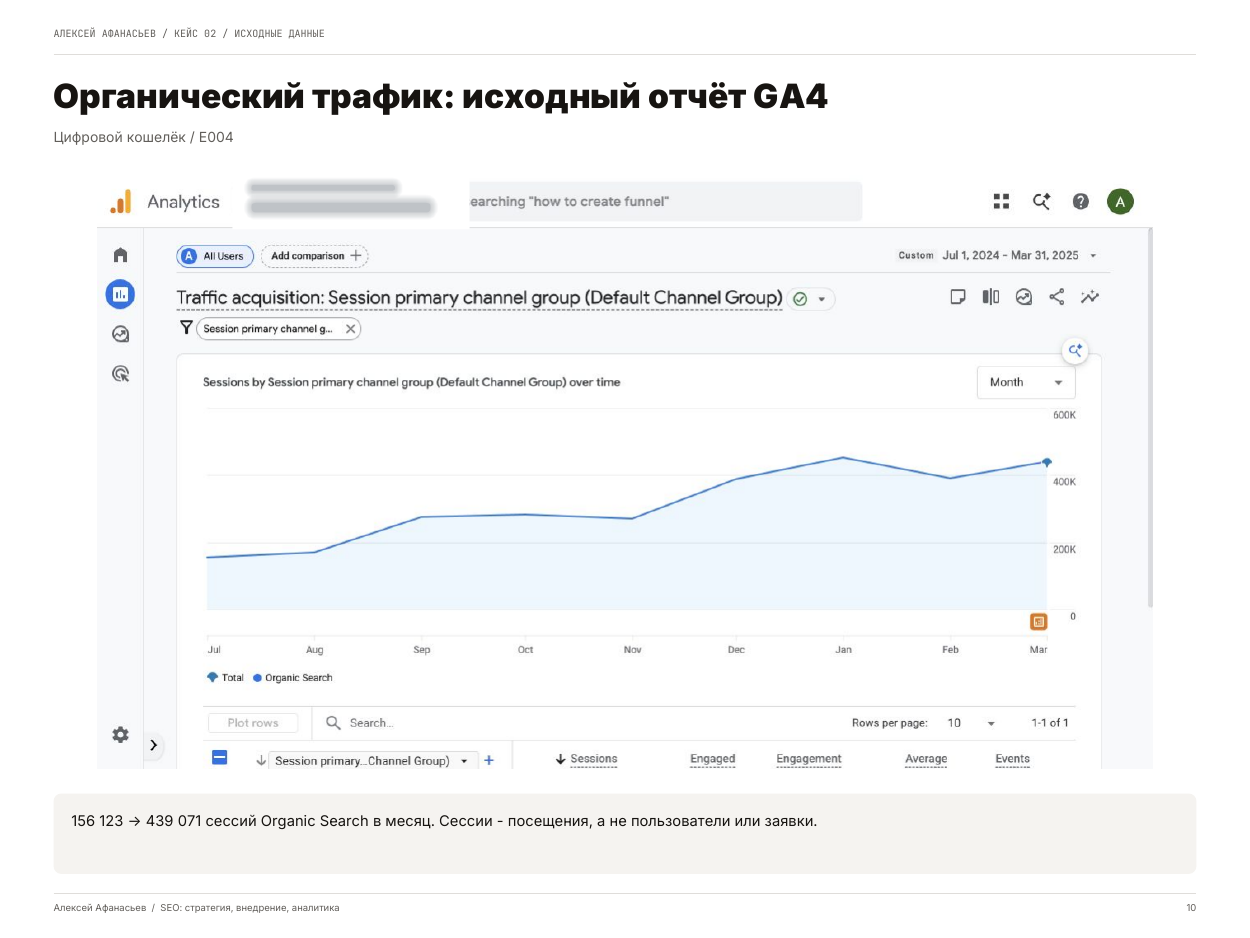Click the Plot rows button
The height and width of the screenshot is (938, 1250).
pos(253,723)
